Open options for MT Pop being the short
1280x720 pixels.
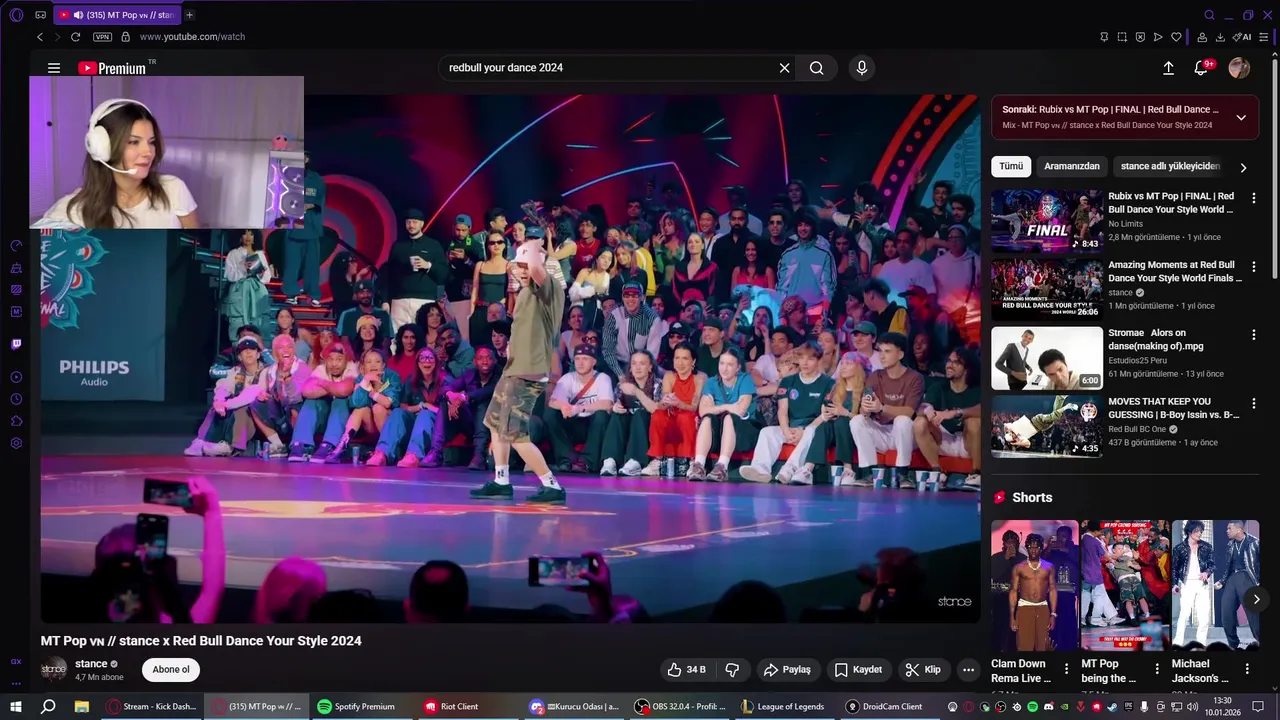(1157, 669)
